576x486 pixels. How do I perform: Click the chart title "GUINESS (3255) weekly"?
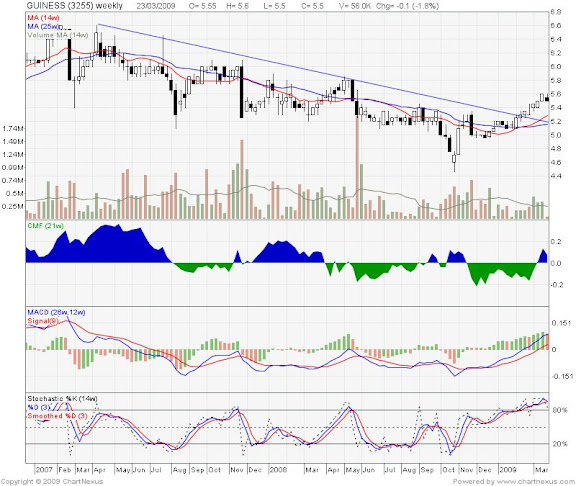(75, 6)
